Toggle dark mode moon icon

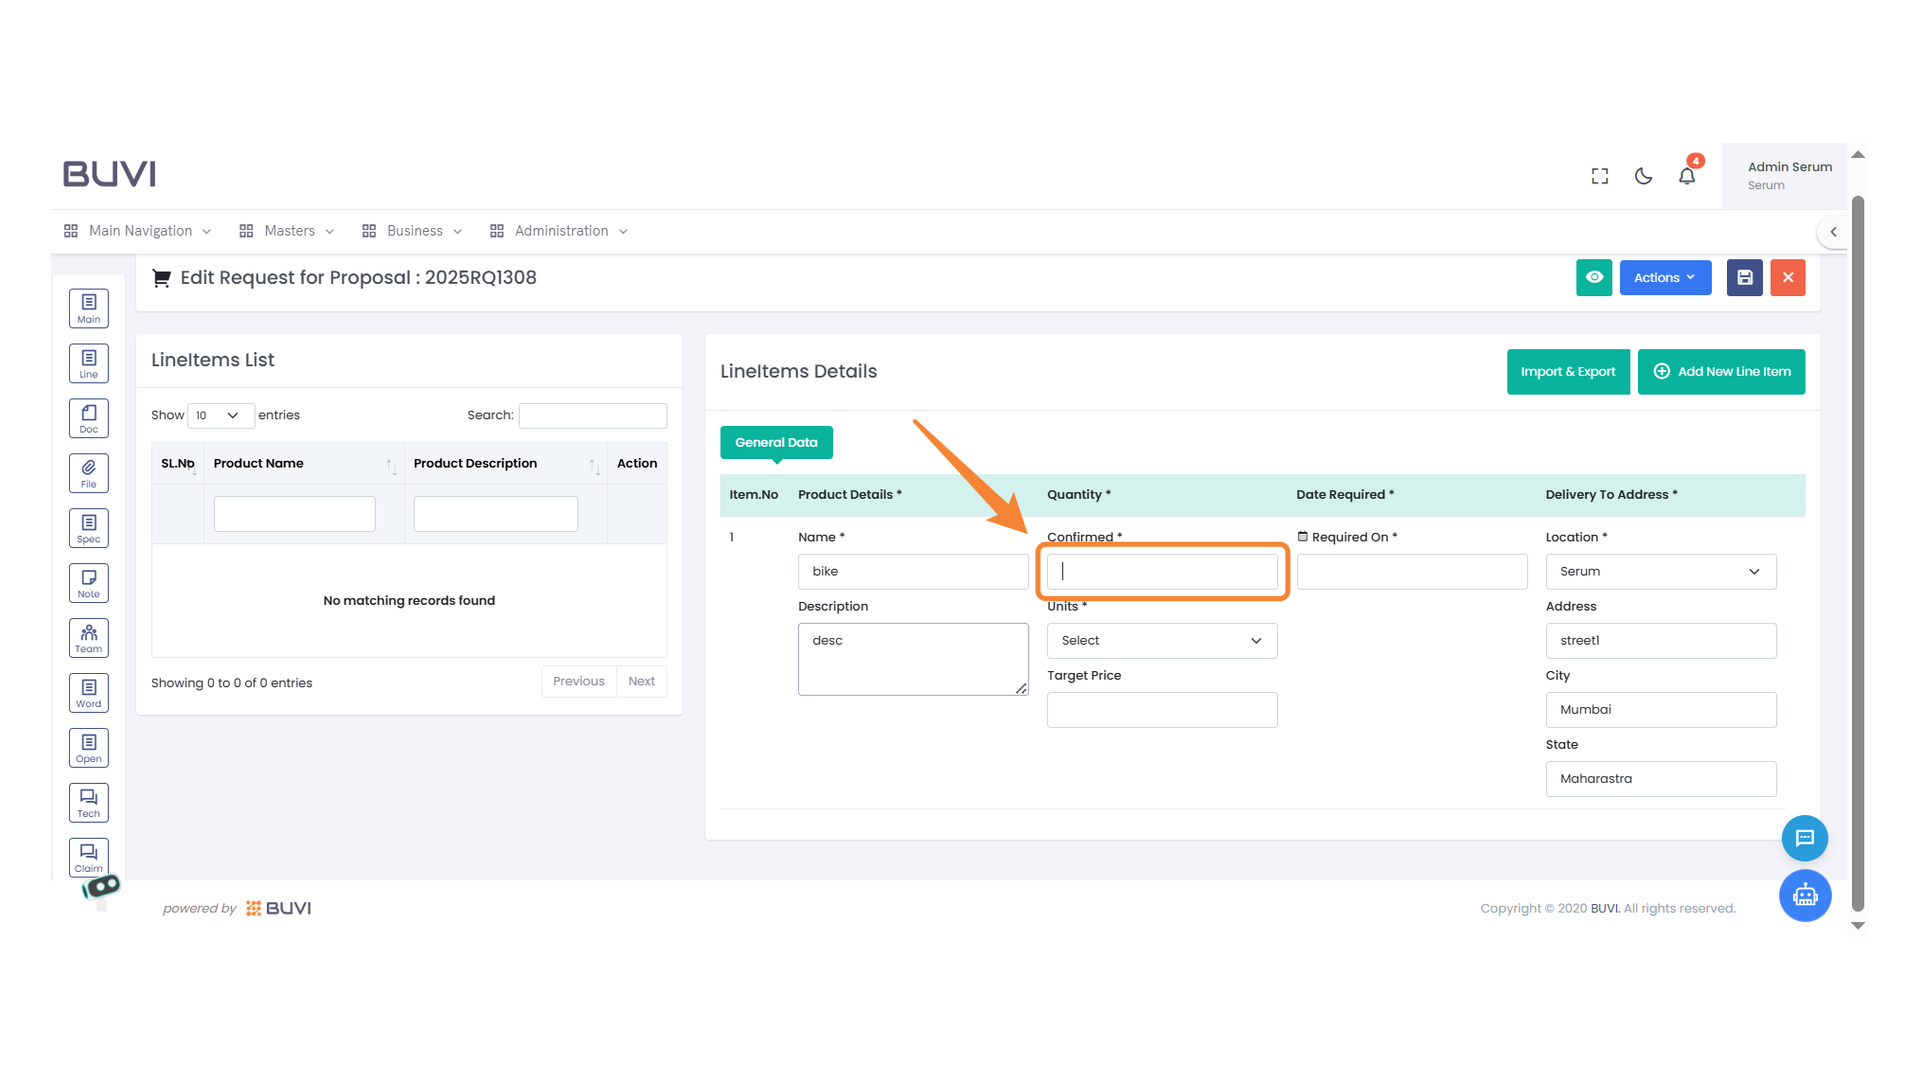1643,176
